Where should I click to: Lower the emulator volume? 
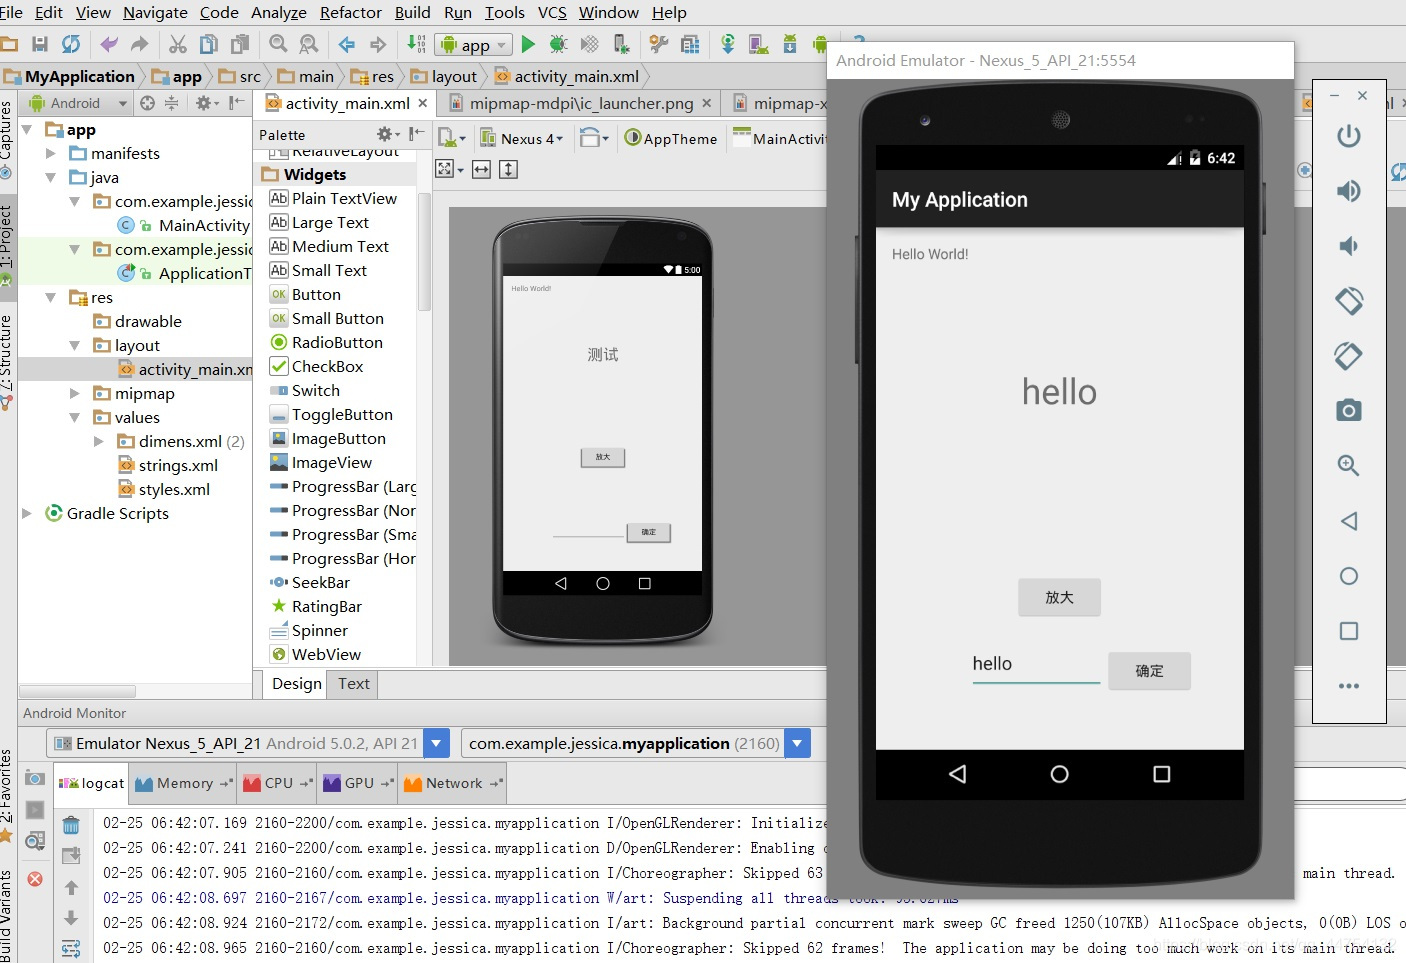(x=1349, y=246)
